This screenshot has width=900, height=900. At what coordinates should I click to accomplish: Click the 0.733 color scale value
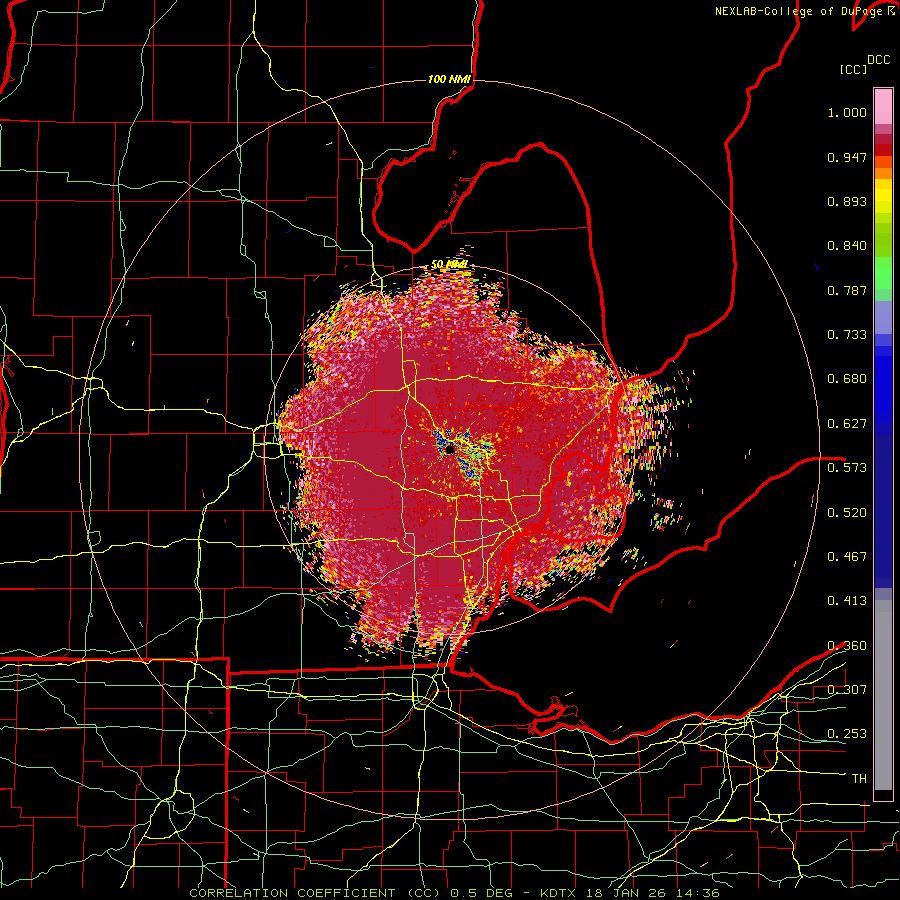847,335
